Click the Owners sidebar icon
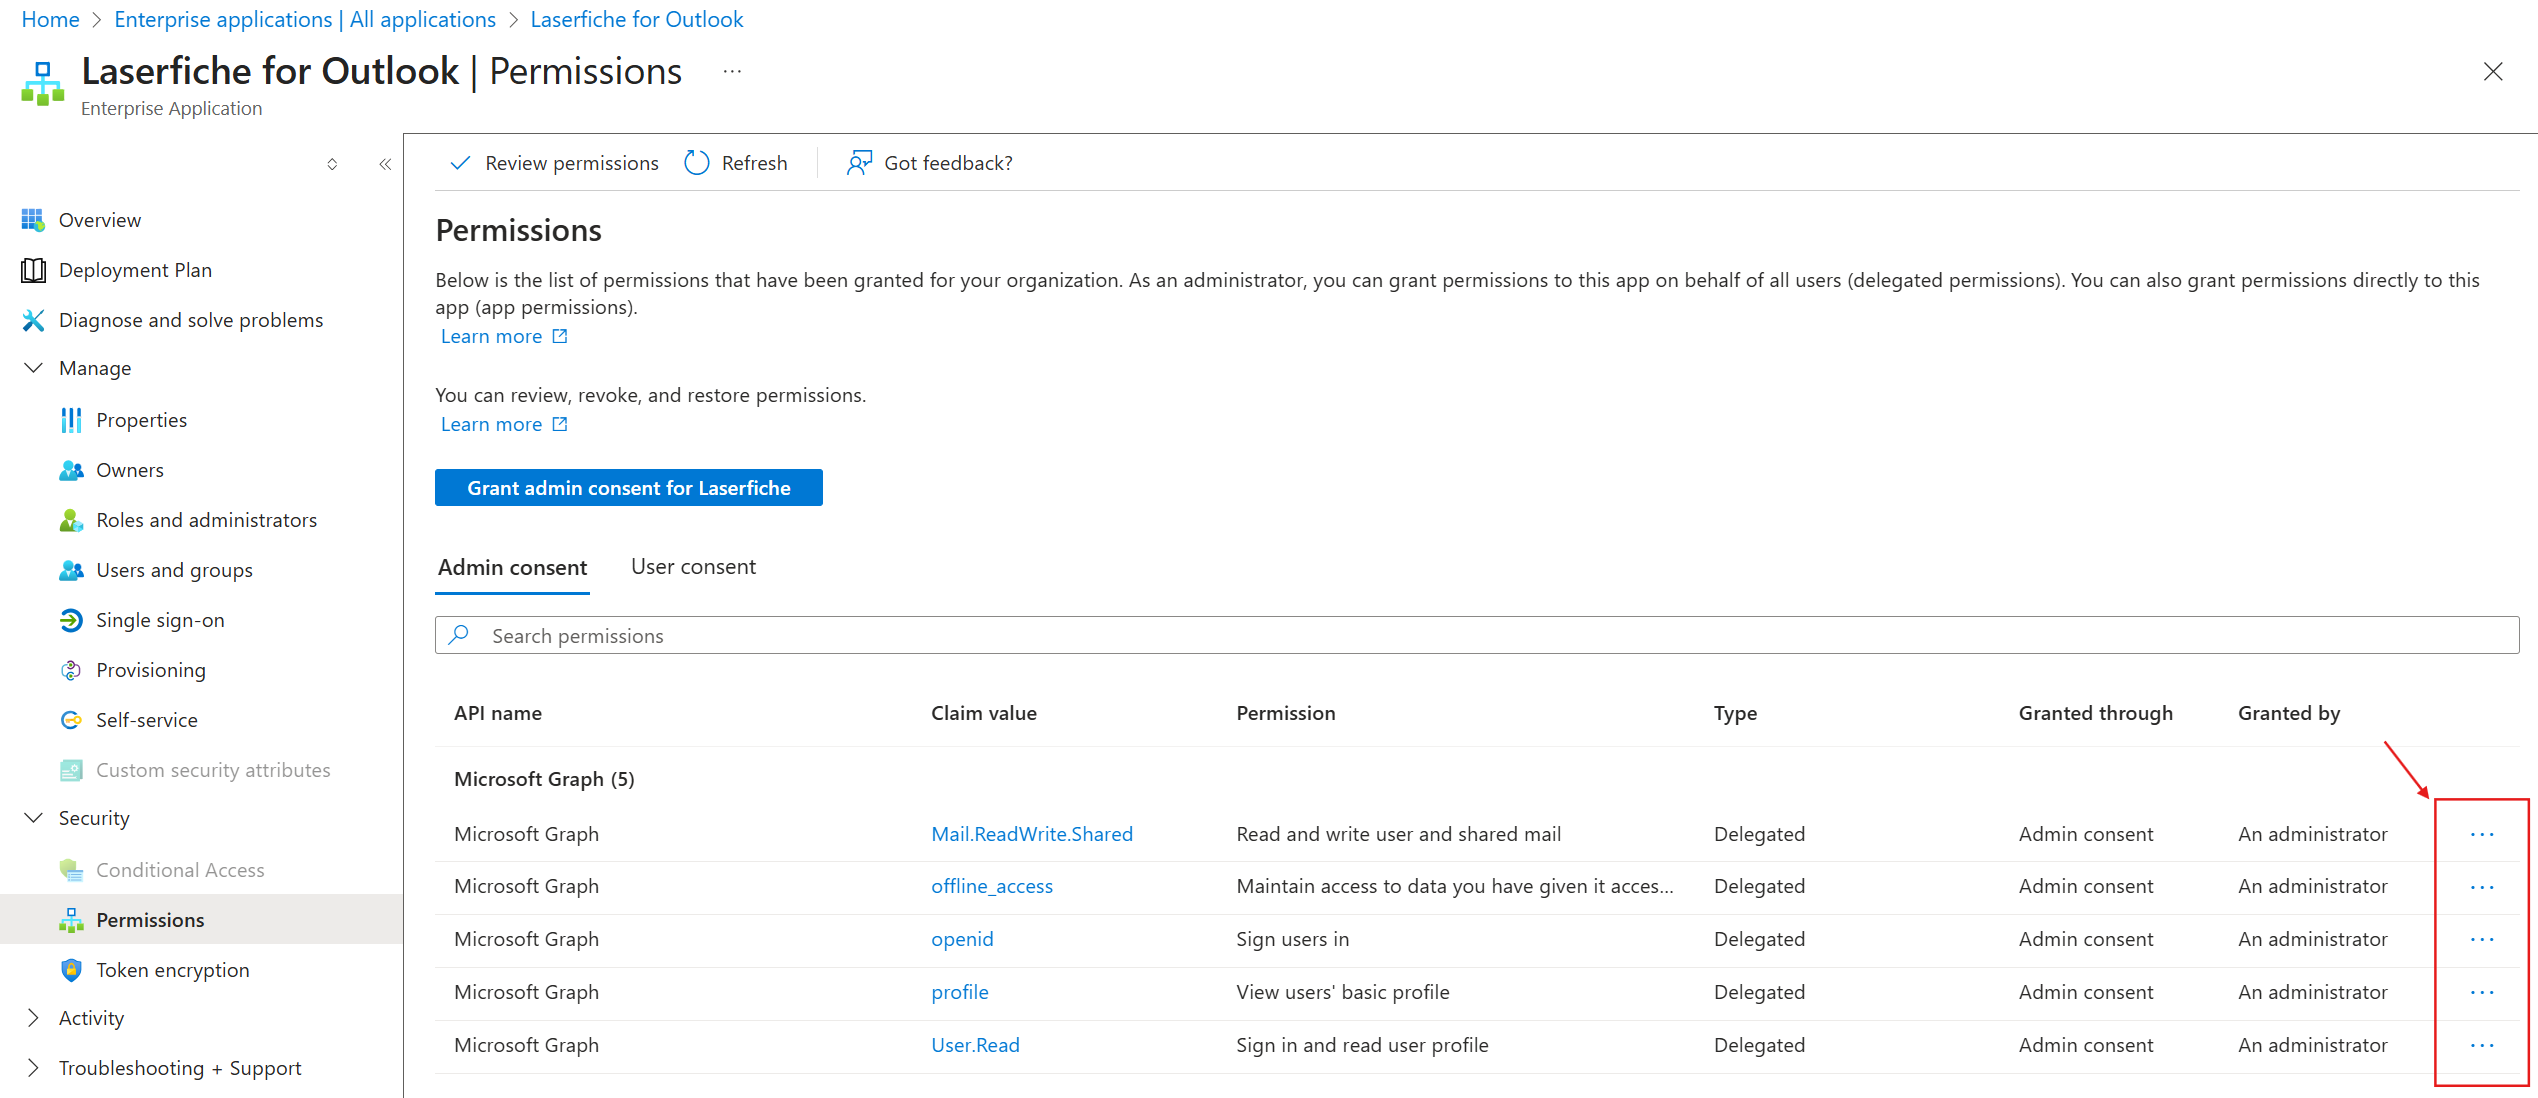The image size is (2538, 1098). point(71,470)
